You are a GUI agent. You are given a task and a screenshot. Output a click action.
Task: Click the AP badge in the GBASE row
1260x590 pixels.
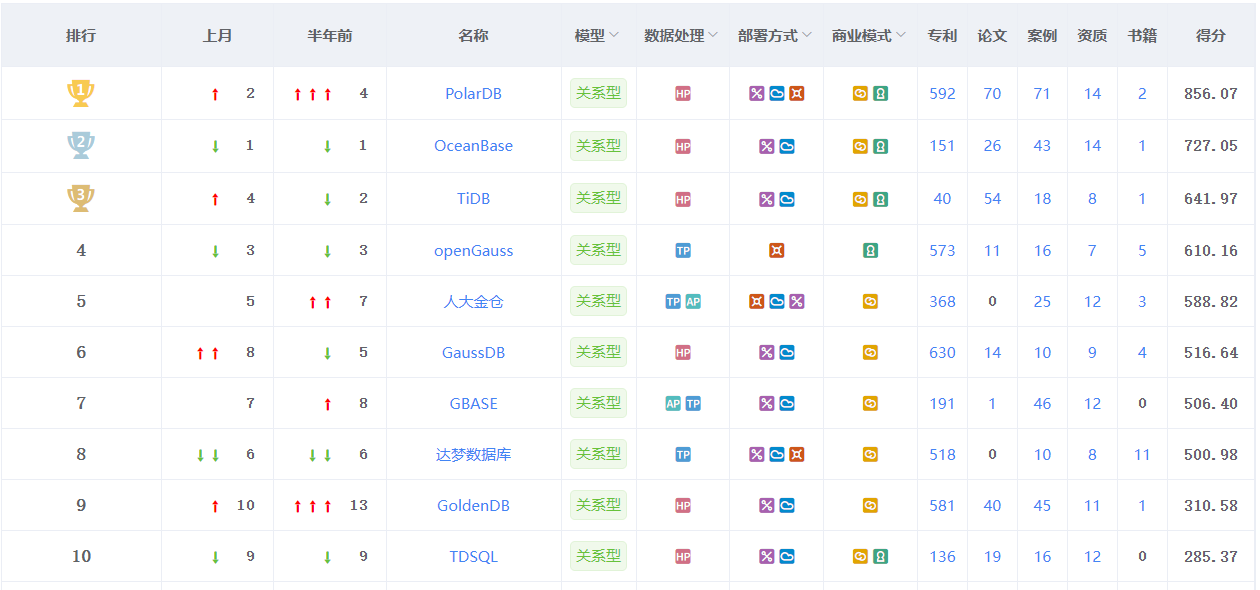point(673,404)
